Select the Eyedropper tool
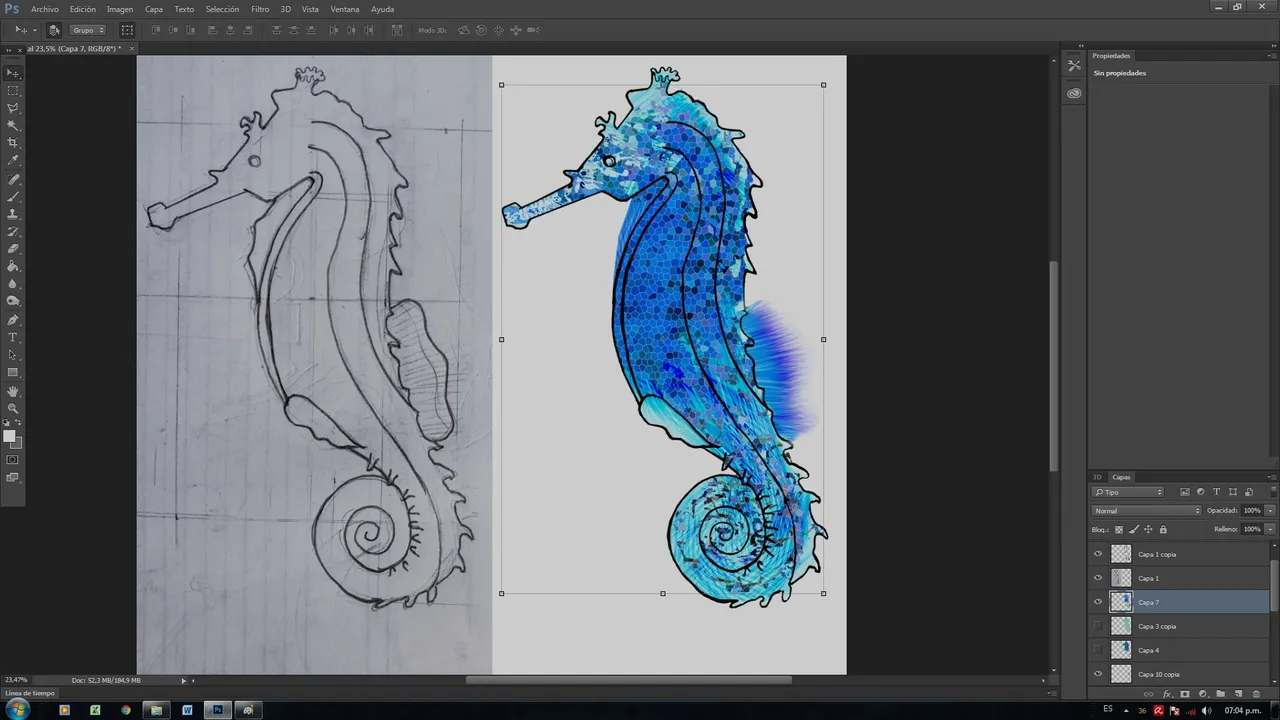 pyautogui.click(x=13, y=160)
